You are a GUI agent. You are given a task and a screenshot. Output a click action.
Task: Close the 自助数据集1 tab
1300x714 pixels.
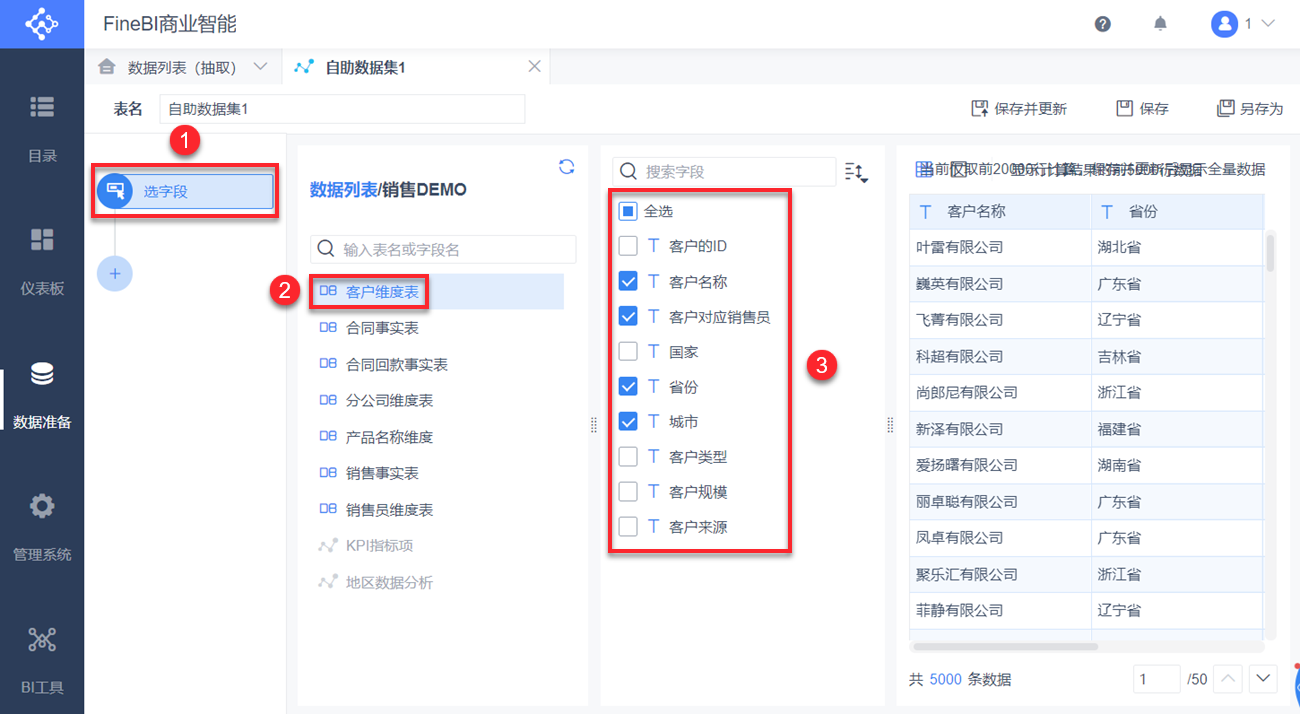click(534, 66)
